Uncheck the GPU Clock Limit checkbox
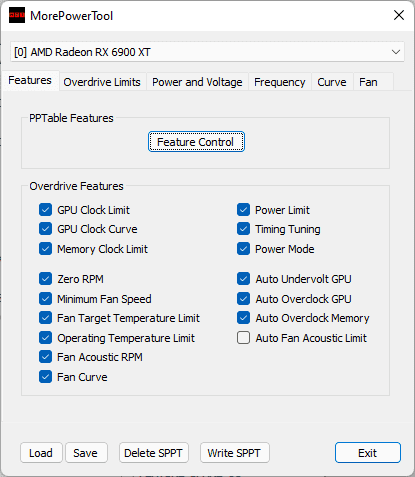Viewport: 415px width, 477px height. coord(45,210)
